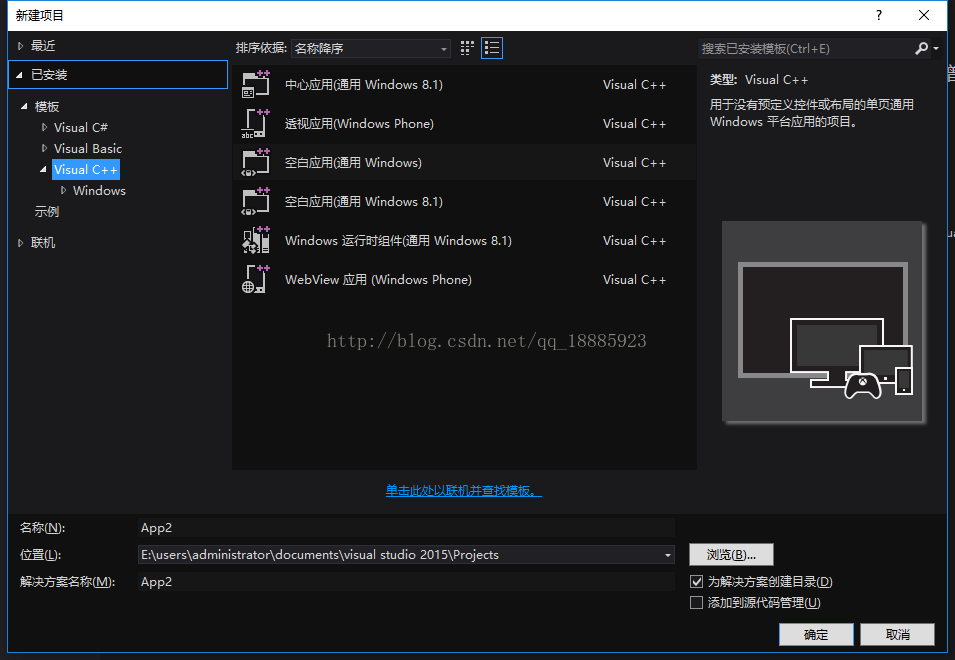Toggle 为解决方案创建目录 checkbox
The width and height of the screenshot is (955, 660).
point(696,581)
